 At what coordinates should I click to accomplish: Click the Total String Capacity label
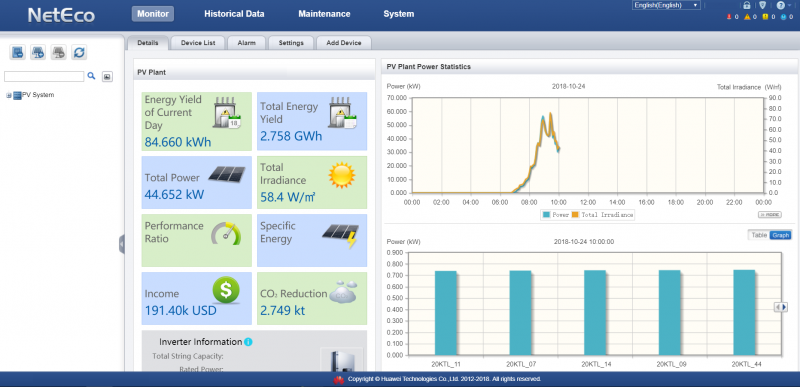[188, 356]
